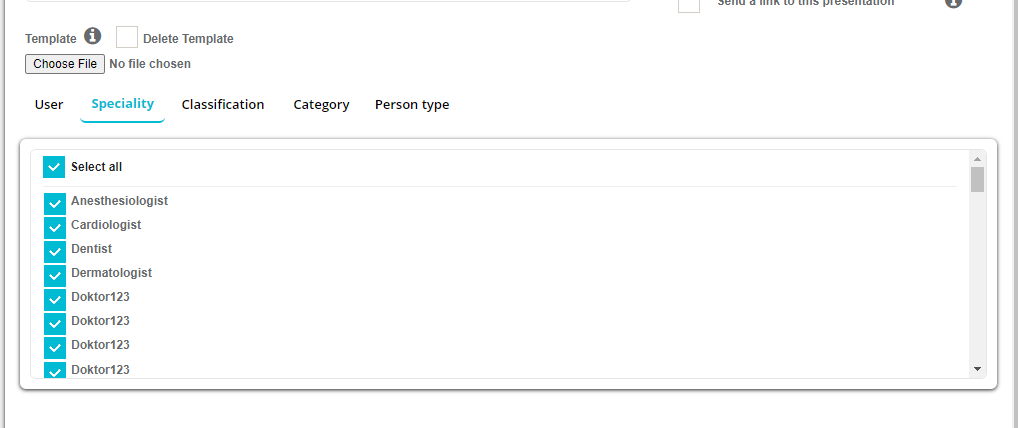Click the info icon next to Template
1018x428 pixels.
coord(93,37)
